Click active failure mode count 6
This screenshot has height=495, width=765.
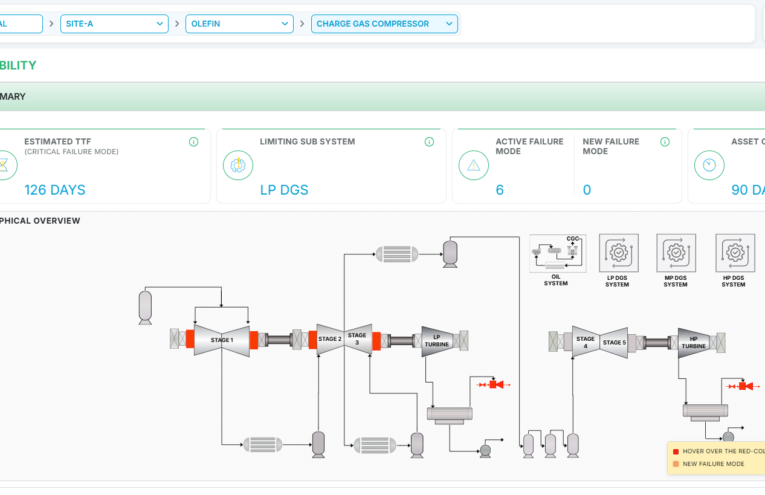coord(500,190)
